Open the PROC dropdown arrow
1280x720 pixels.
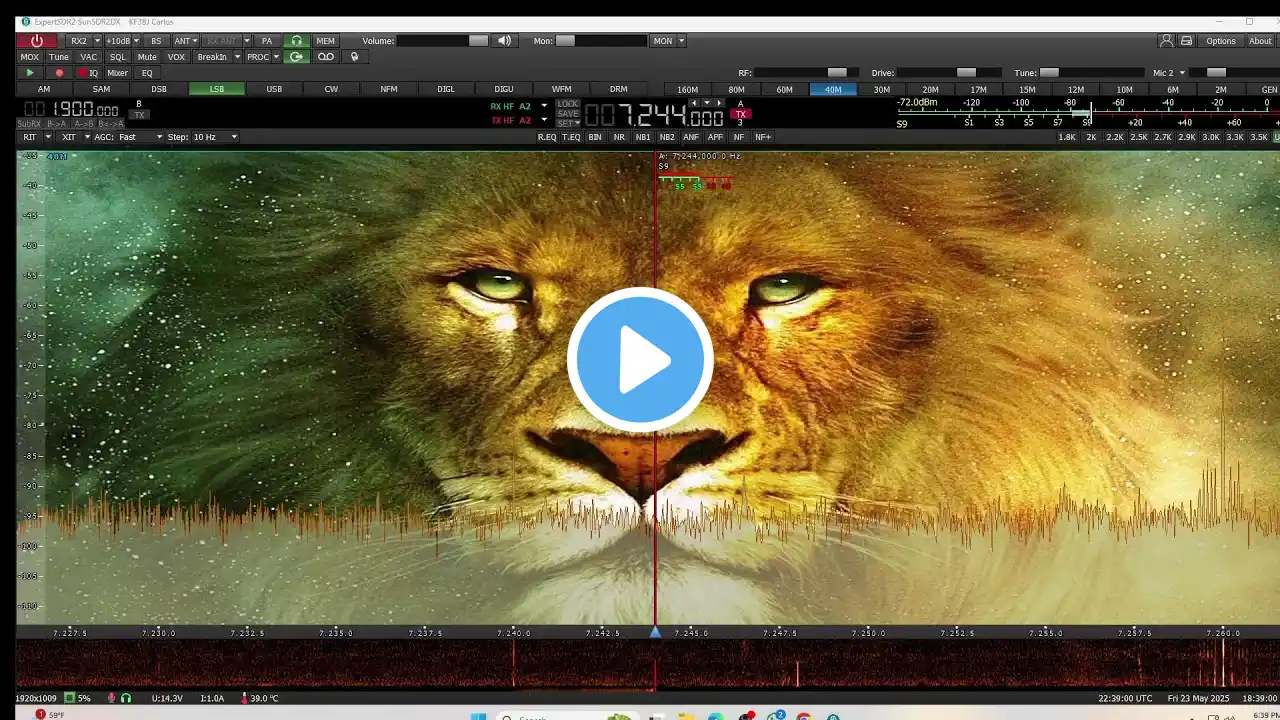pyautogui.click(x=276, y=57)
